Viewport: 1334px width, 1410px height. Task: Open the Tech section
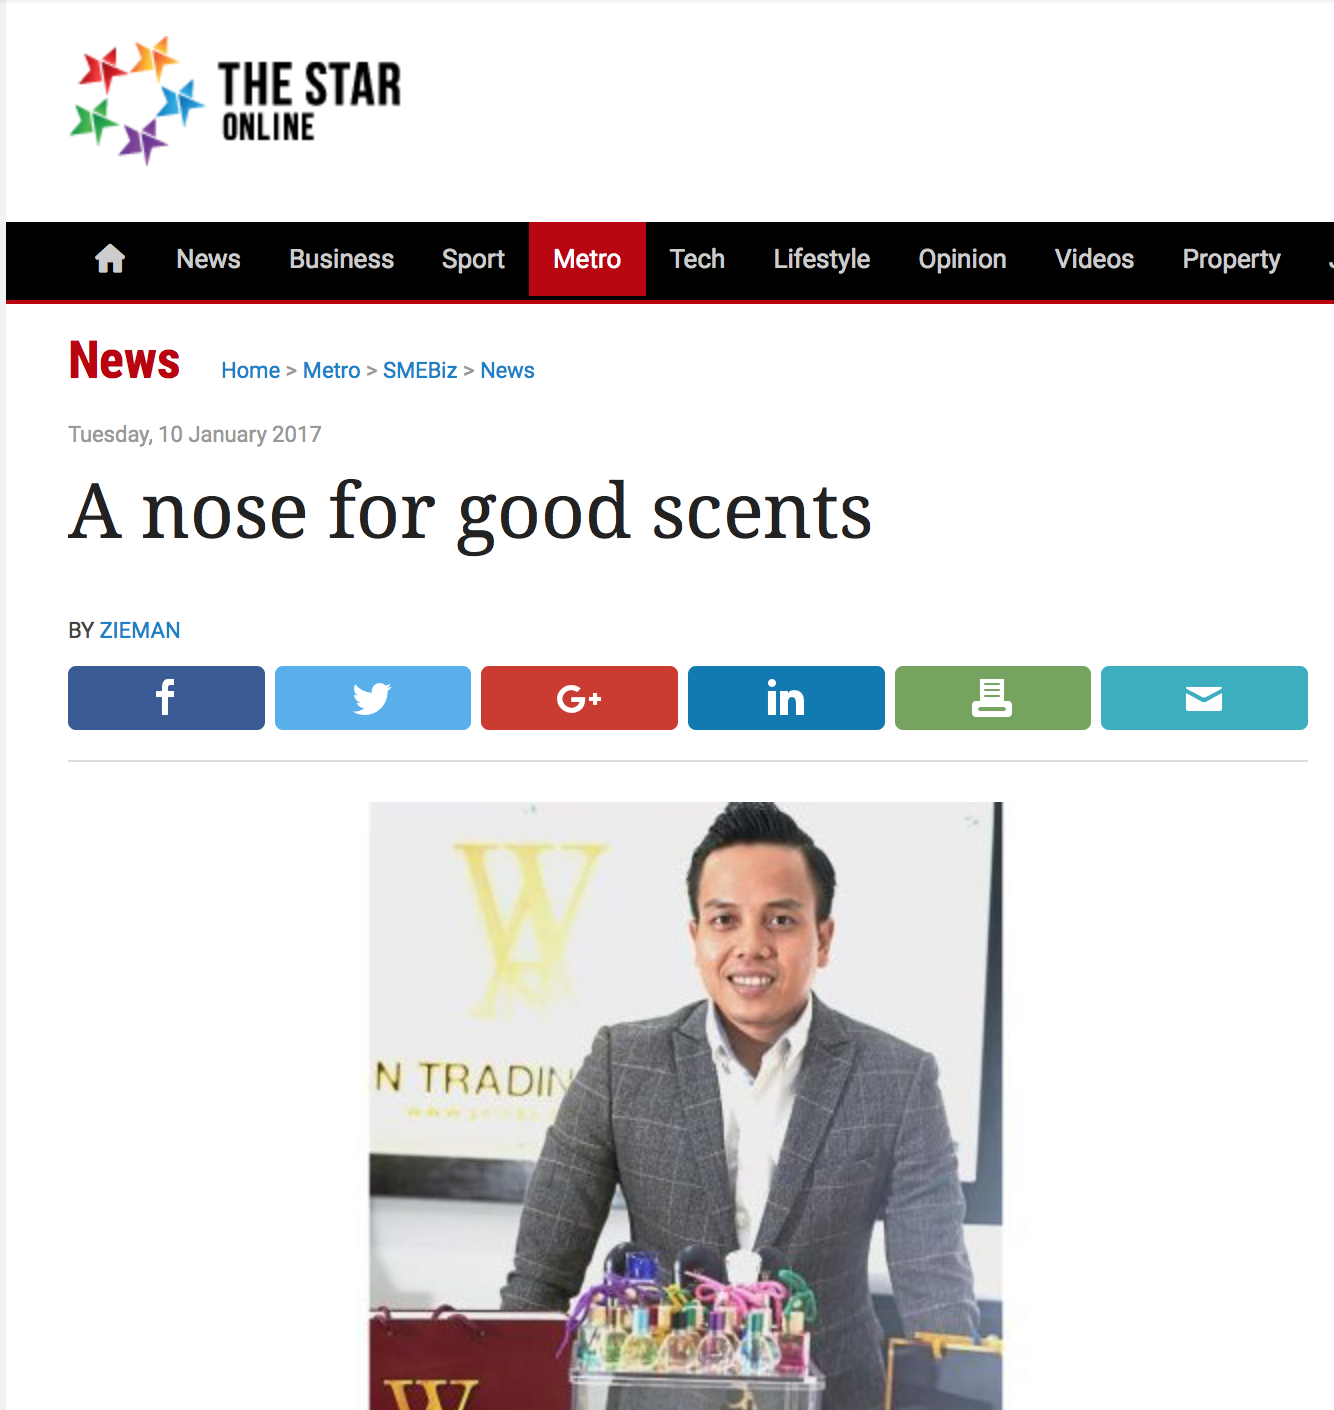(x=697, y=259)
